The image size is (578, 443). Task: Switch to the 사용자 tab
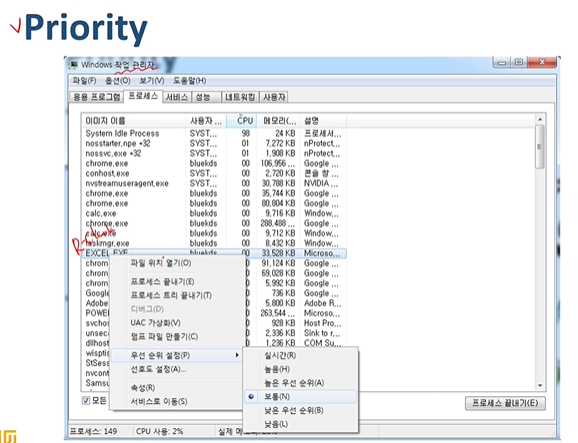tap(274, 97)
